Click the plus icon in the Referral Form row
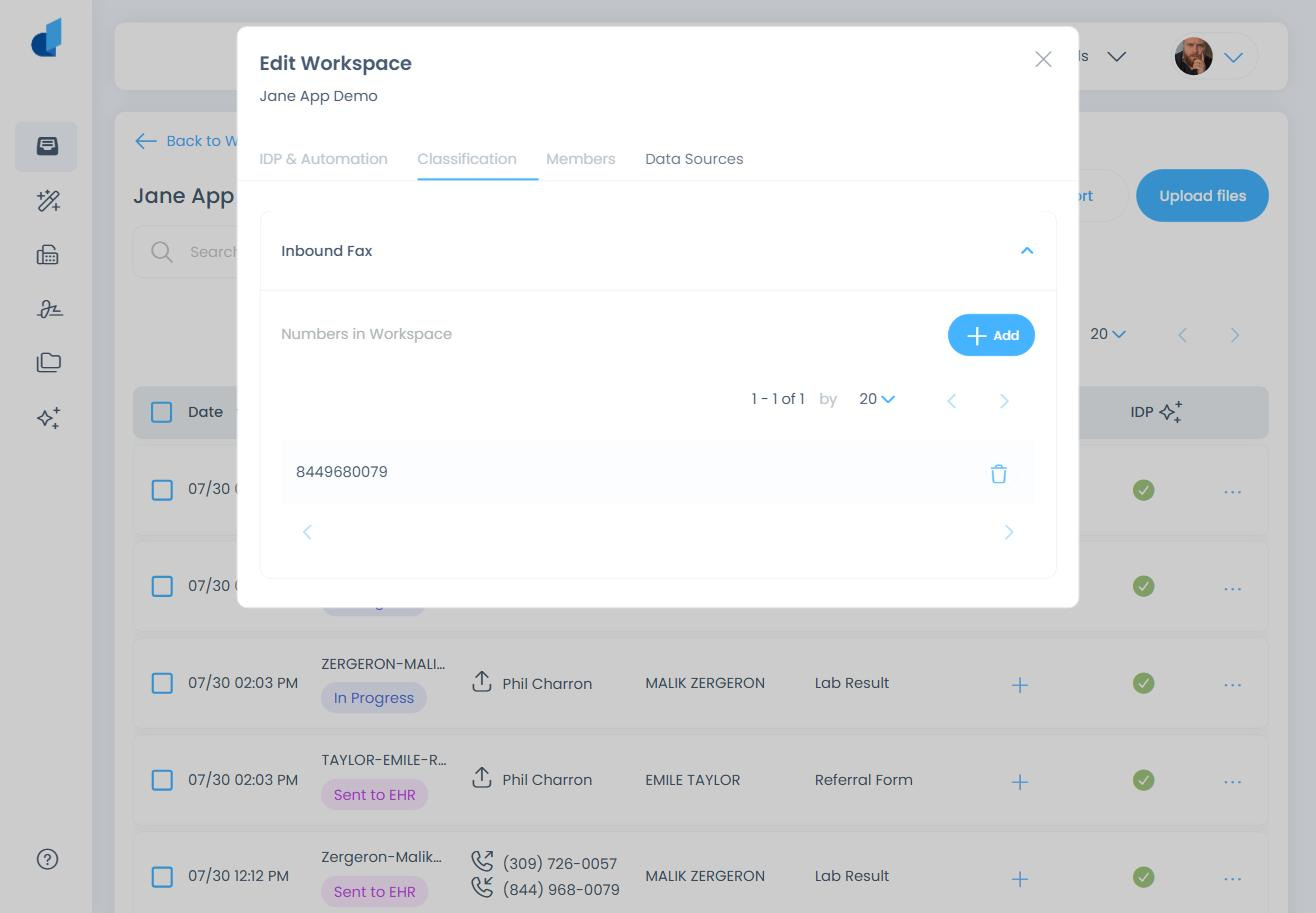 click(x=1019, y=782)
